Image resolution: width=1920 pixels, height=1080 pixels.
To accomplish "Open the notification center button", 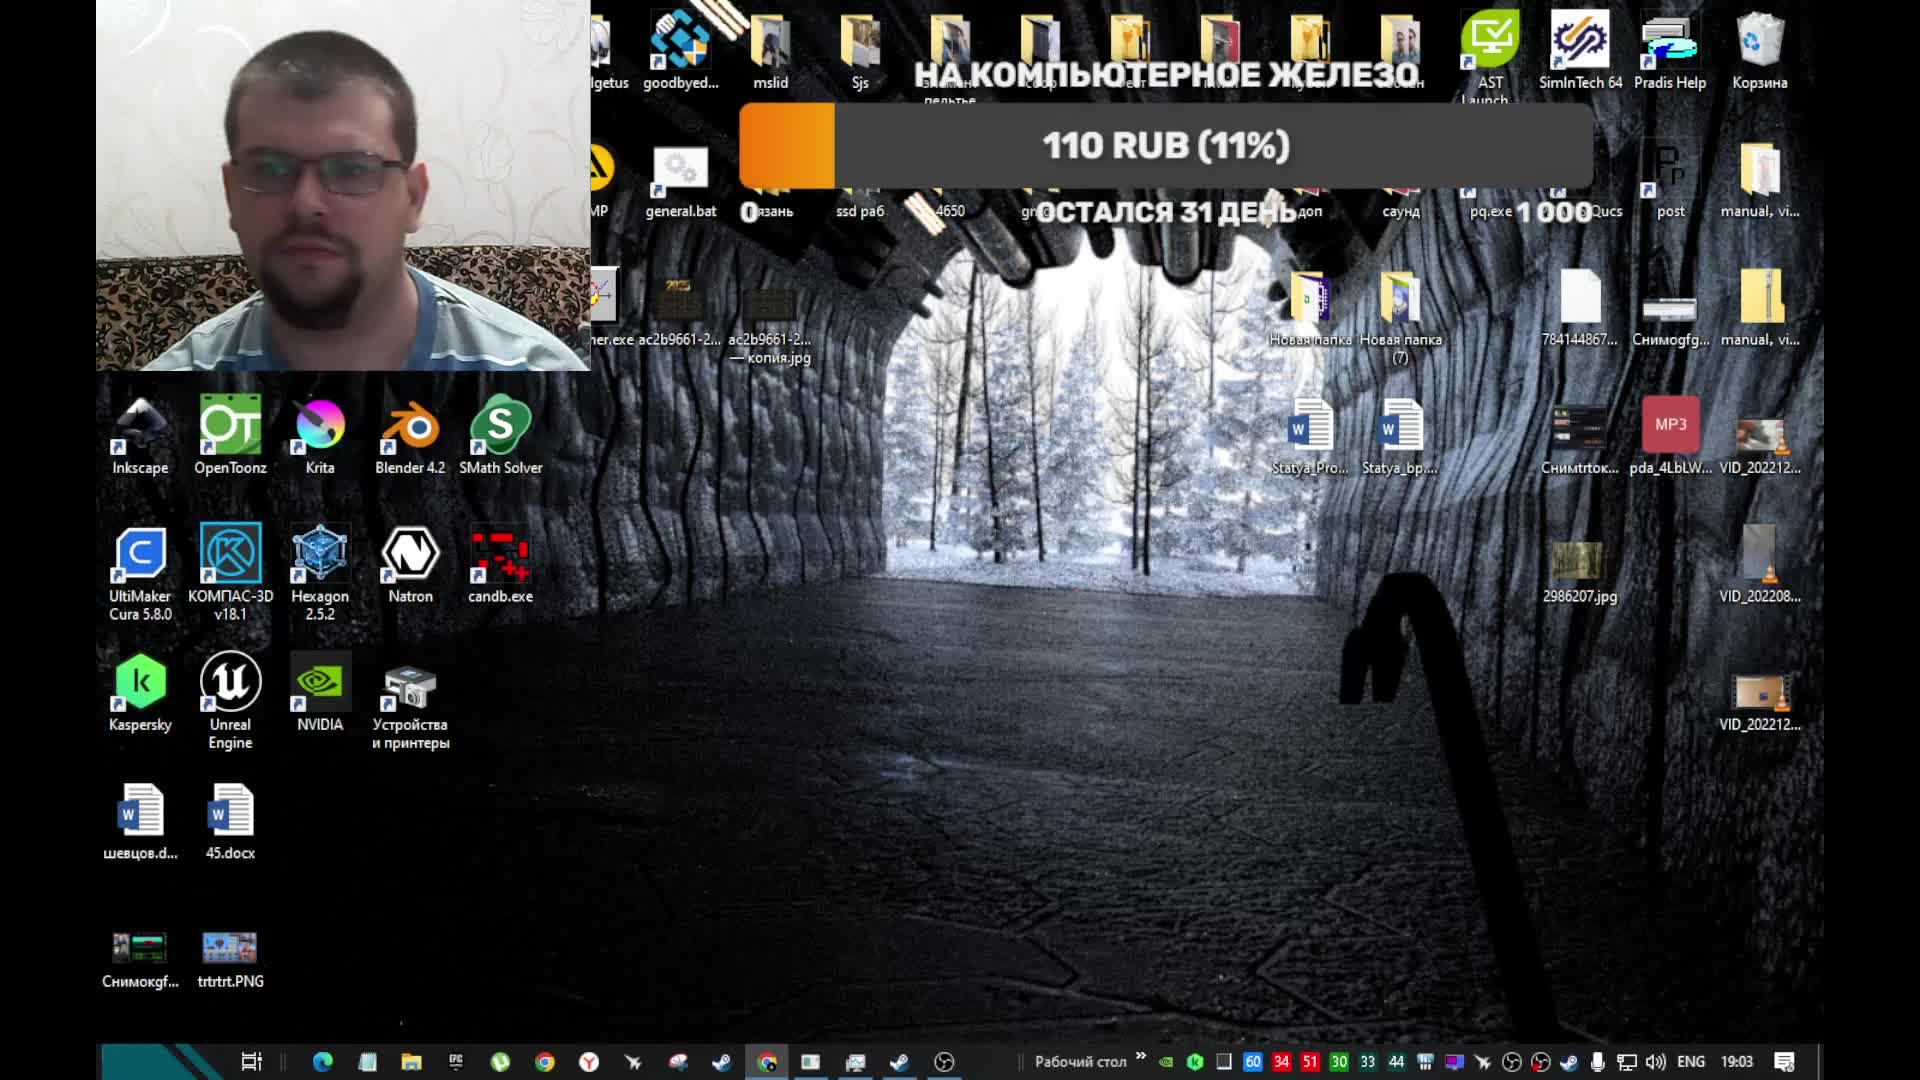I will tap(1784, 1062).
